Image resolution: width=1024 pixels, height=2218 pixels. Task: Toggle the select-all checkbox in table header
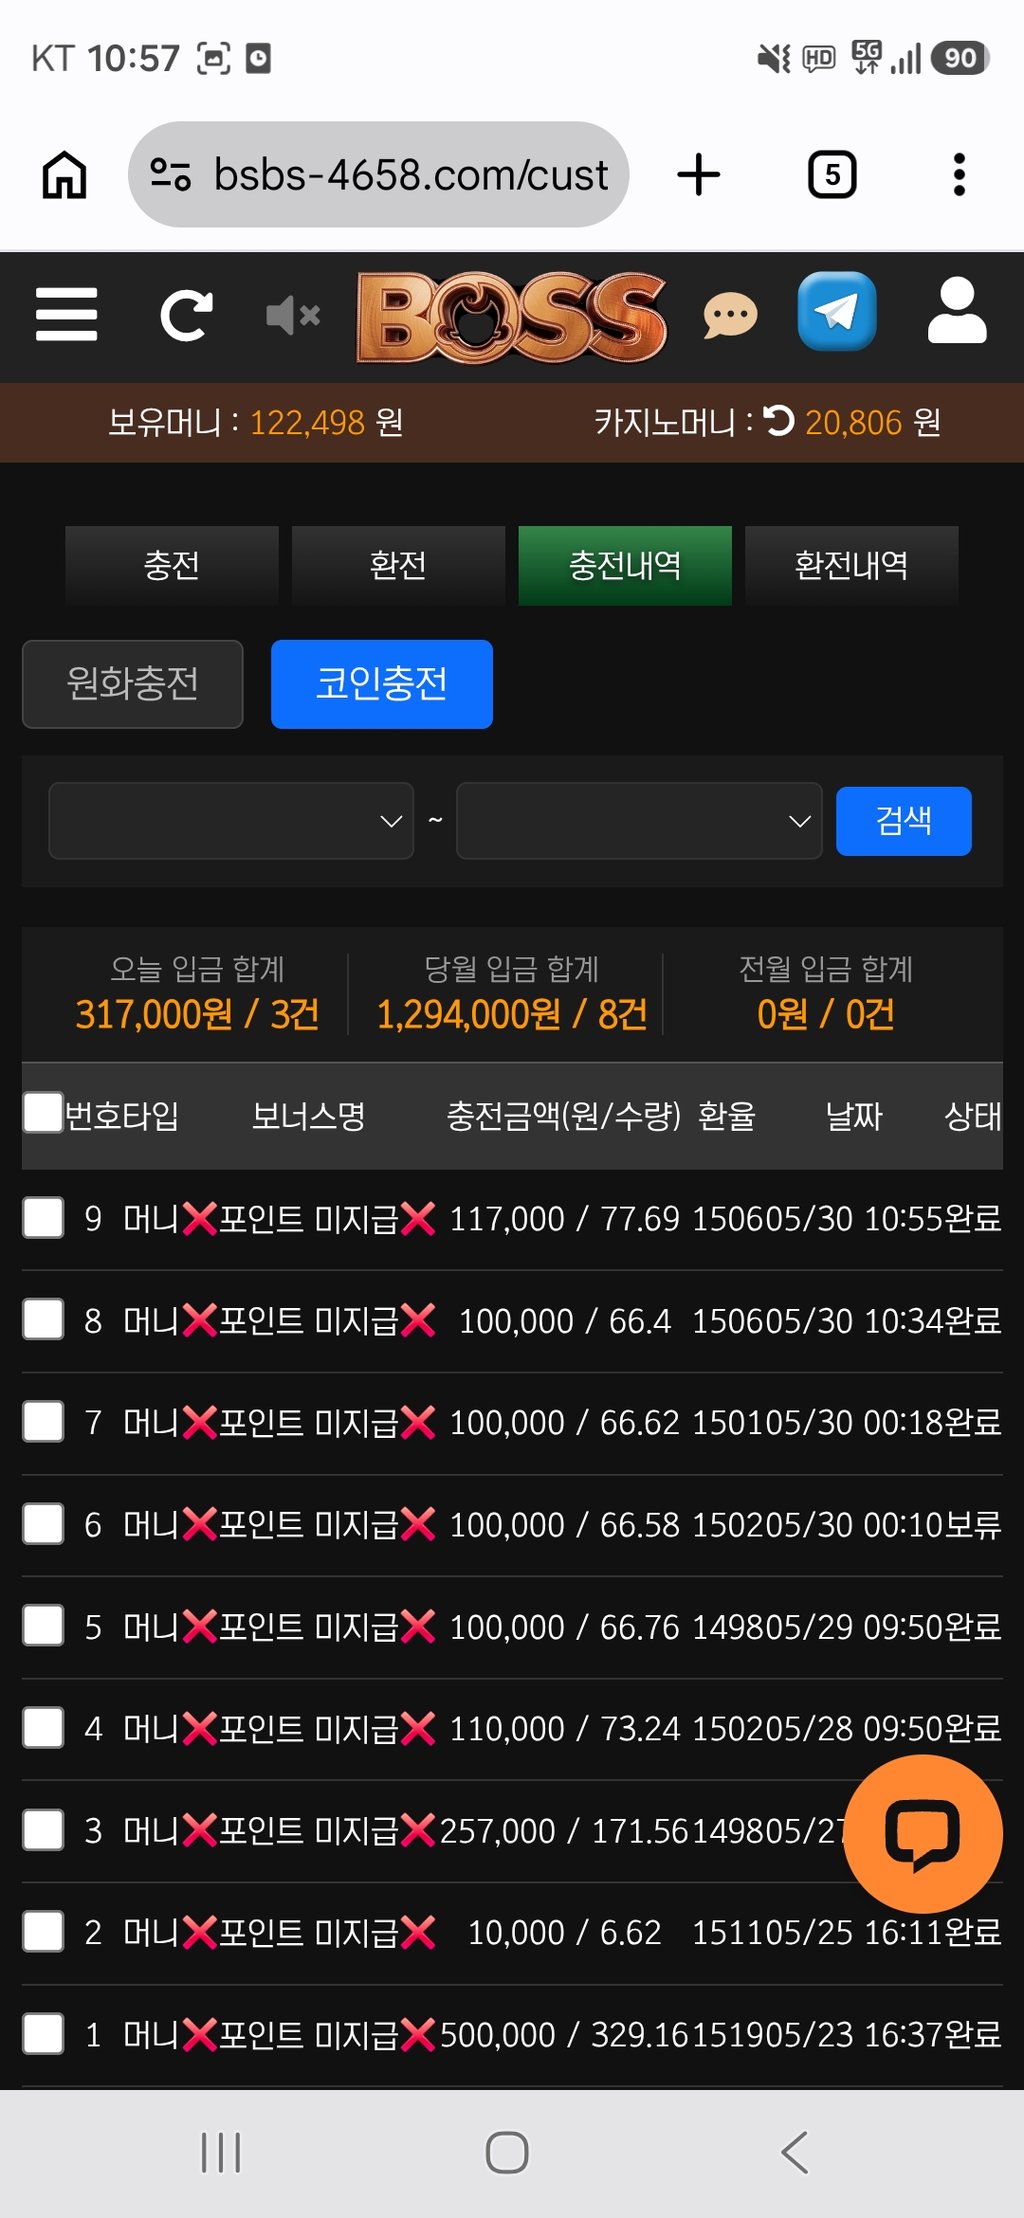[43, 1112]
